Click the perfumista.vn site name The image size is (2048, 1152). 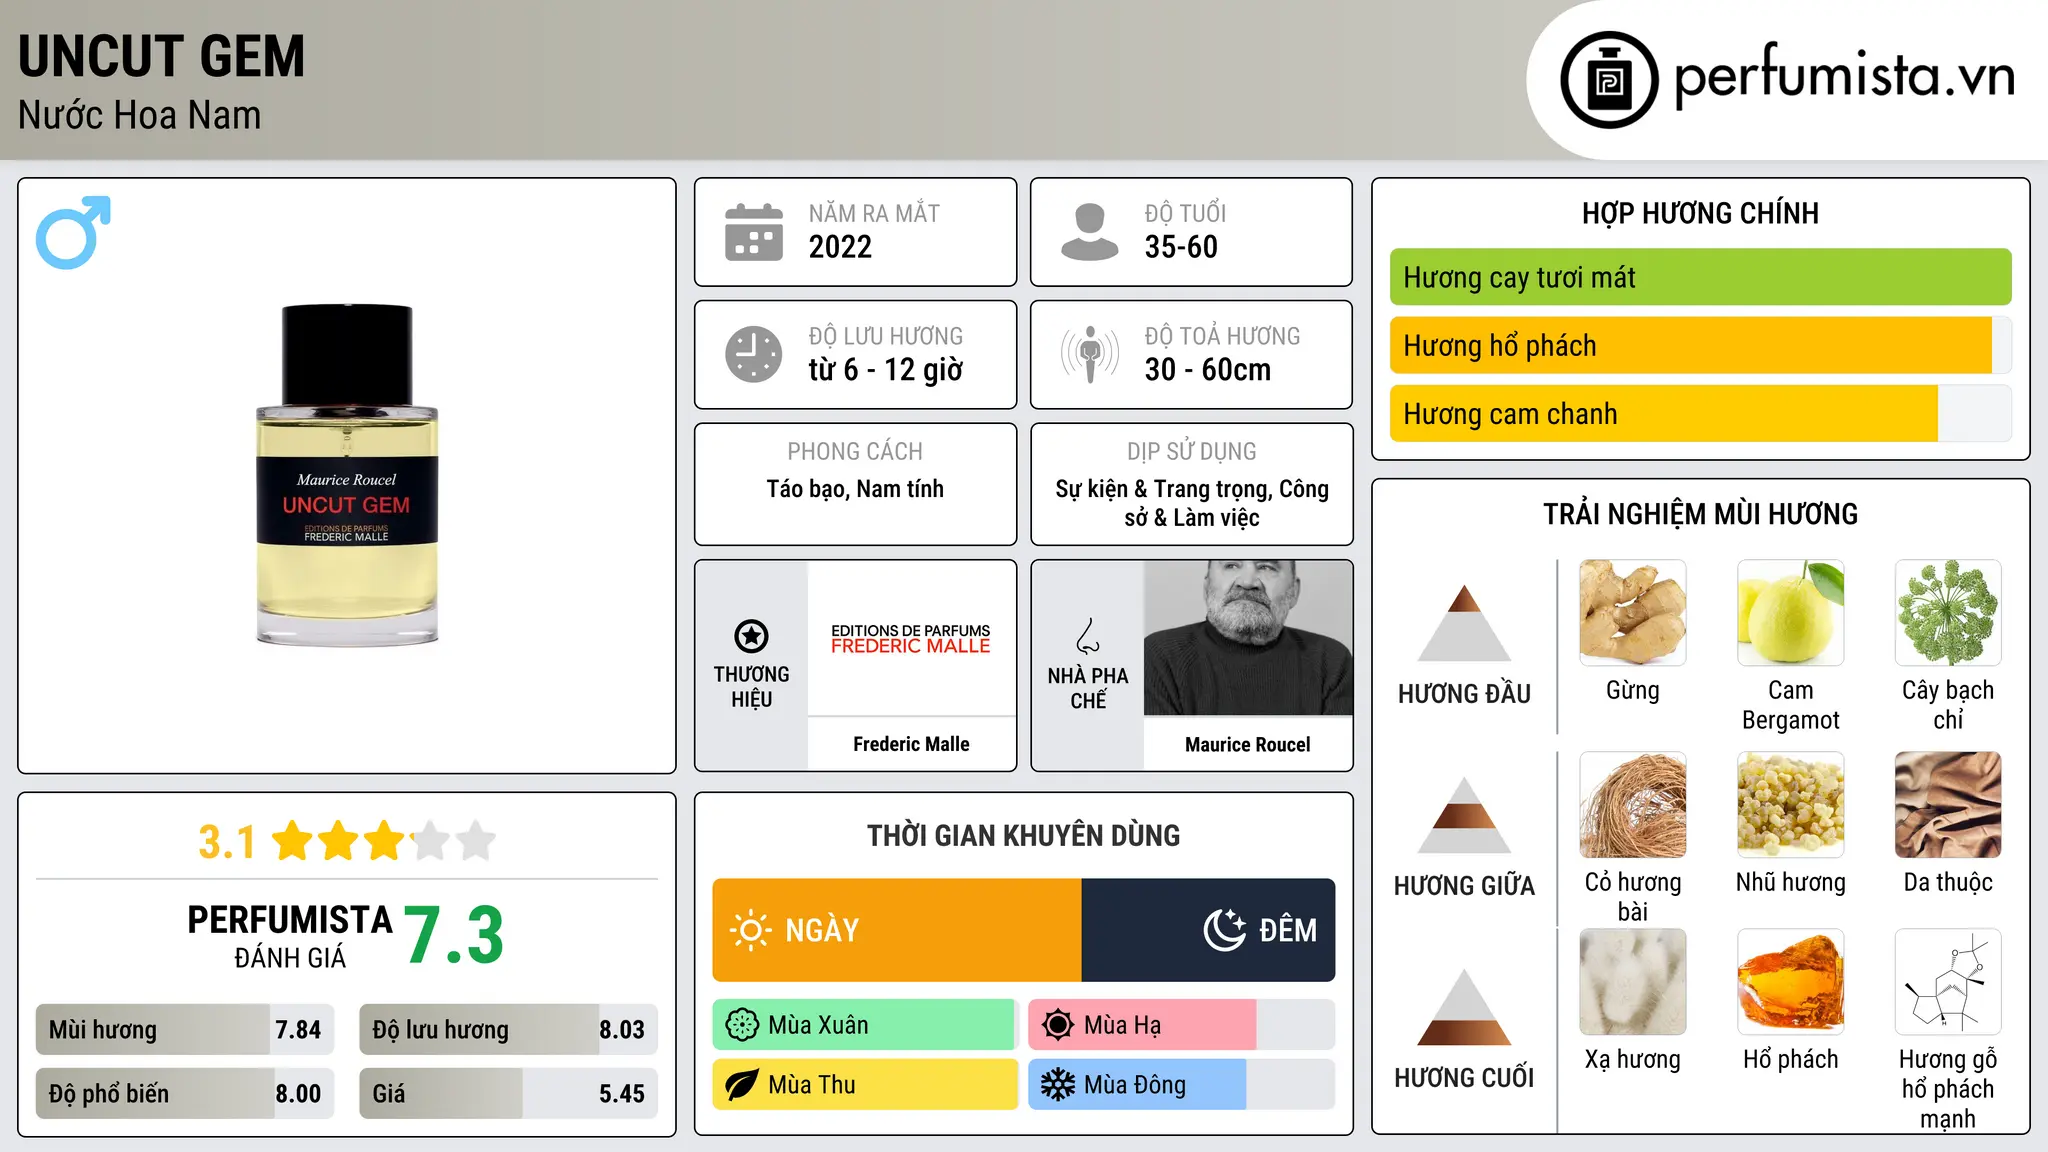coord(1845,76)
